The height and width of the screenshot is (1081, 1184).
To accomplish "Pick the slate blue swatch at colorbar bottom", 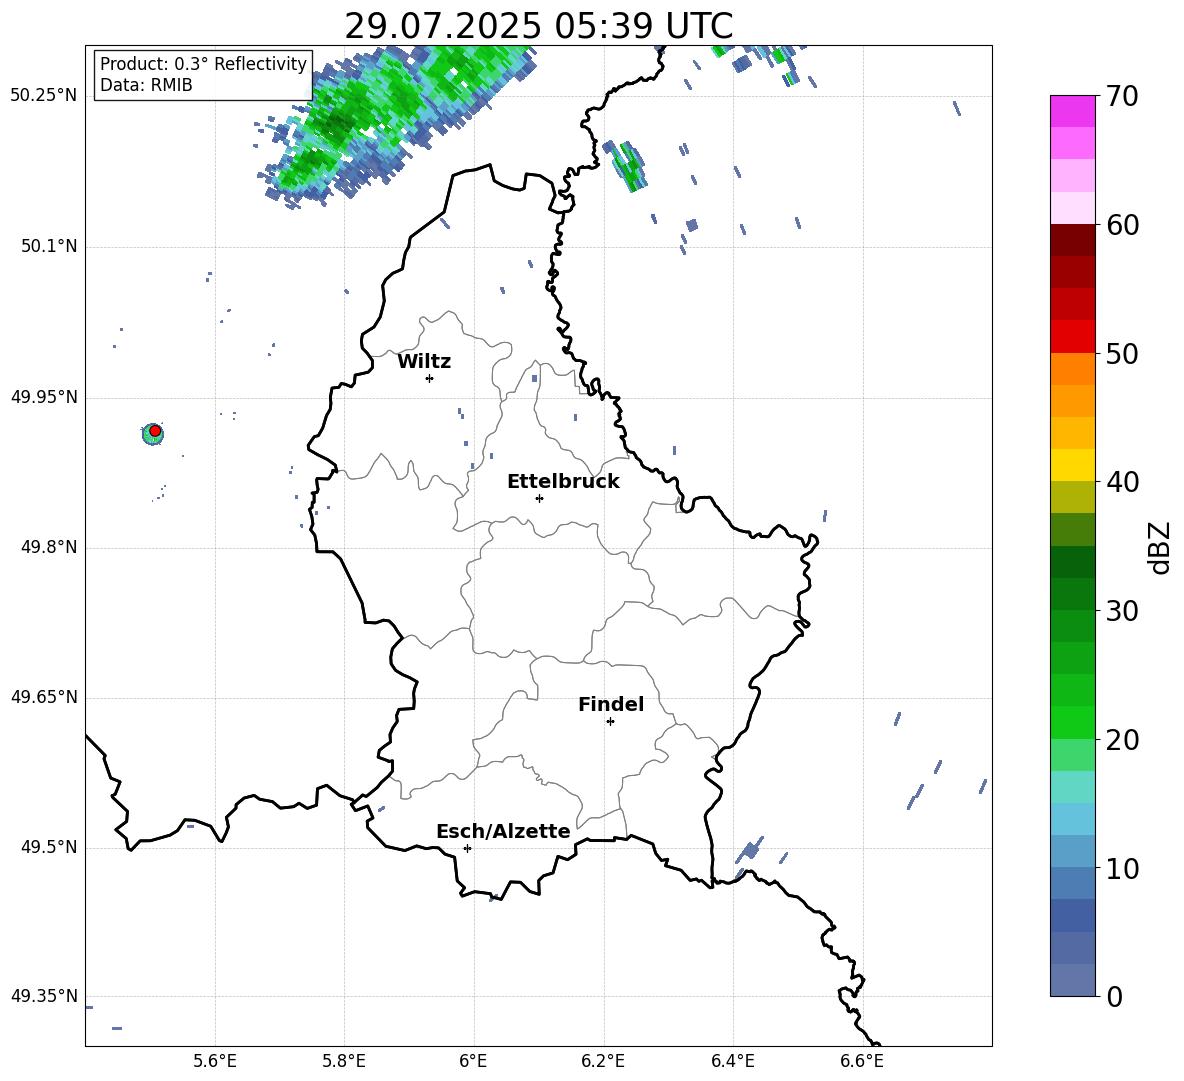I will (1072, 980).
